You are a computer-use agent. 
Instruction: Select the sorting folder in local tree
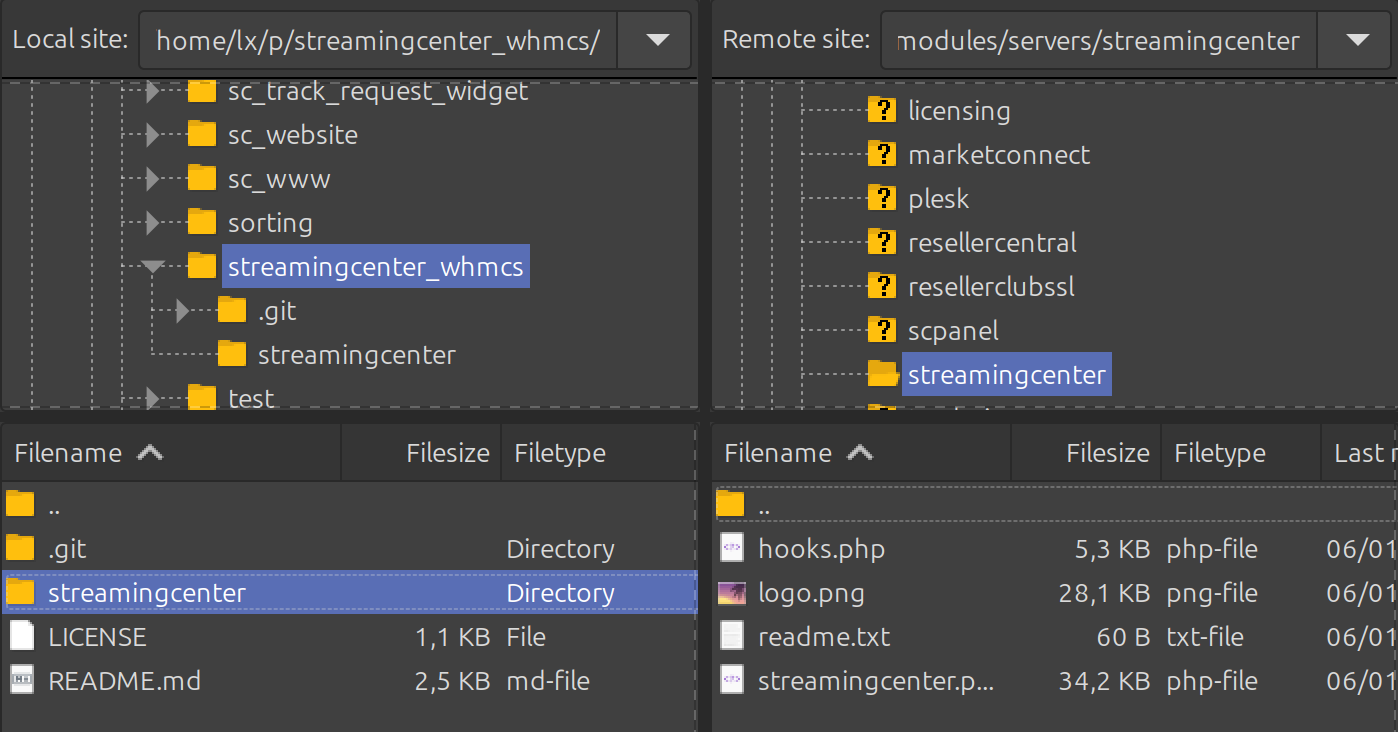(x=270, y=223)
